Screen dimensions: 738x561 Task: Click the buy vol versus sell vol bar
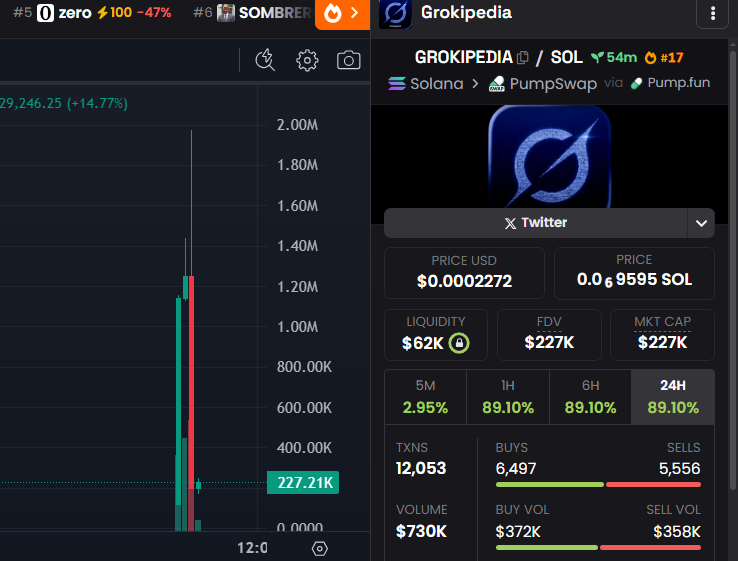[598, 547]
